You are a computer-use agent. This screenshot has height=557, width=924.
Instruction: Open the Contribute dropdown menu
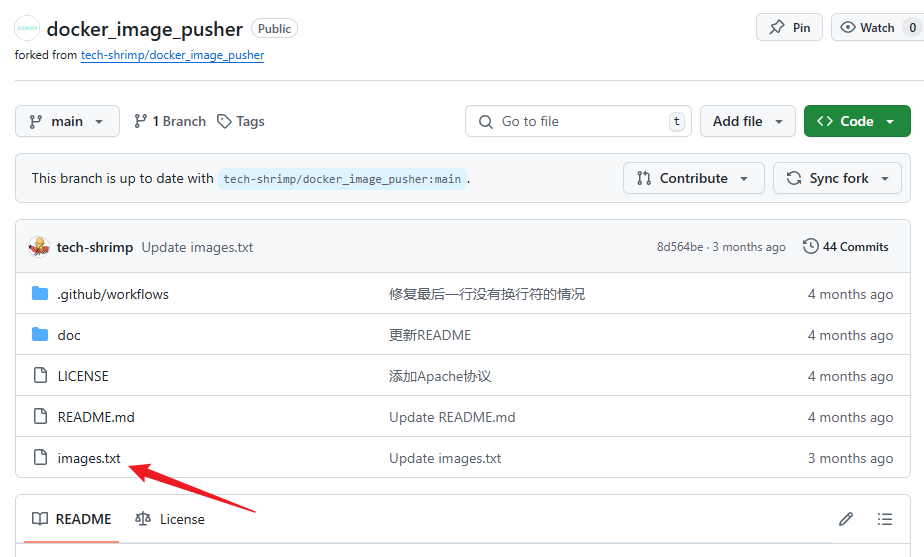693,178
